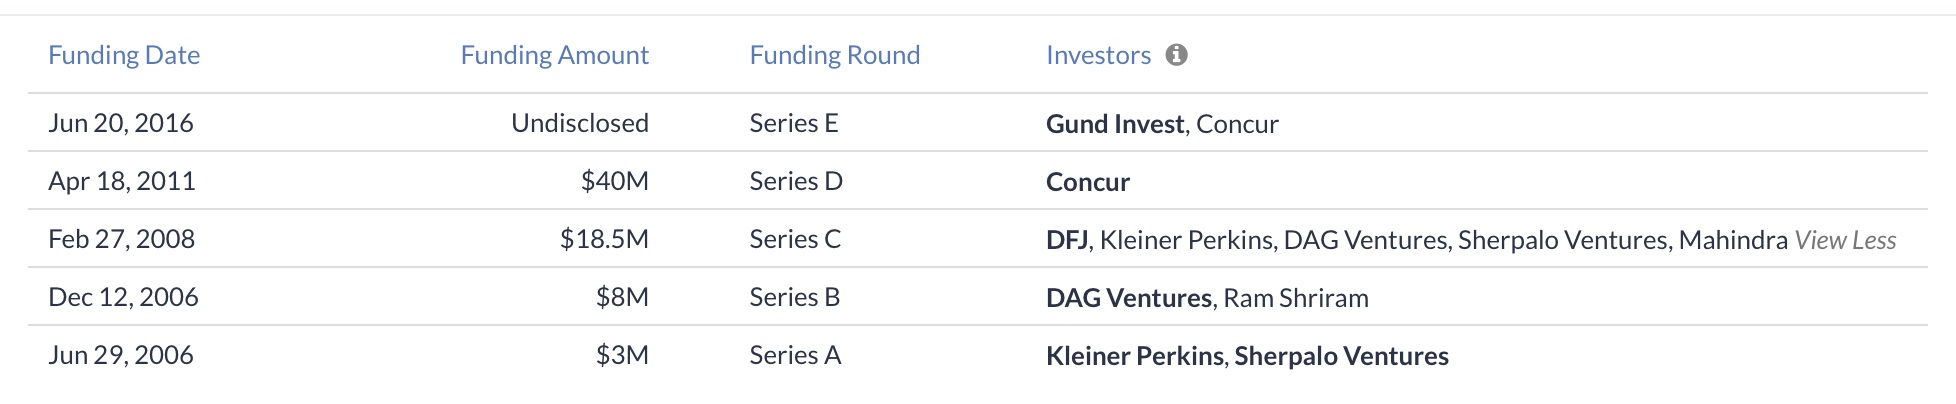
Task: Click the Investors info icon
Action: (1177, 55)
